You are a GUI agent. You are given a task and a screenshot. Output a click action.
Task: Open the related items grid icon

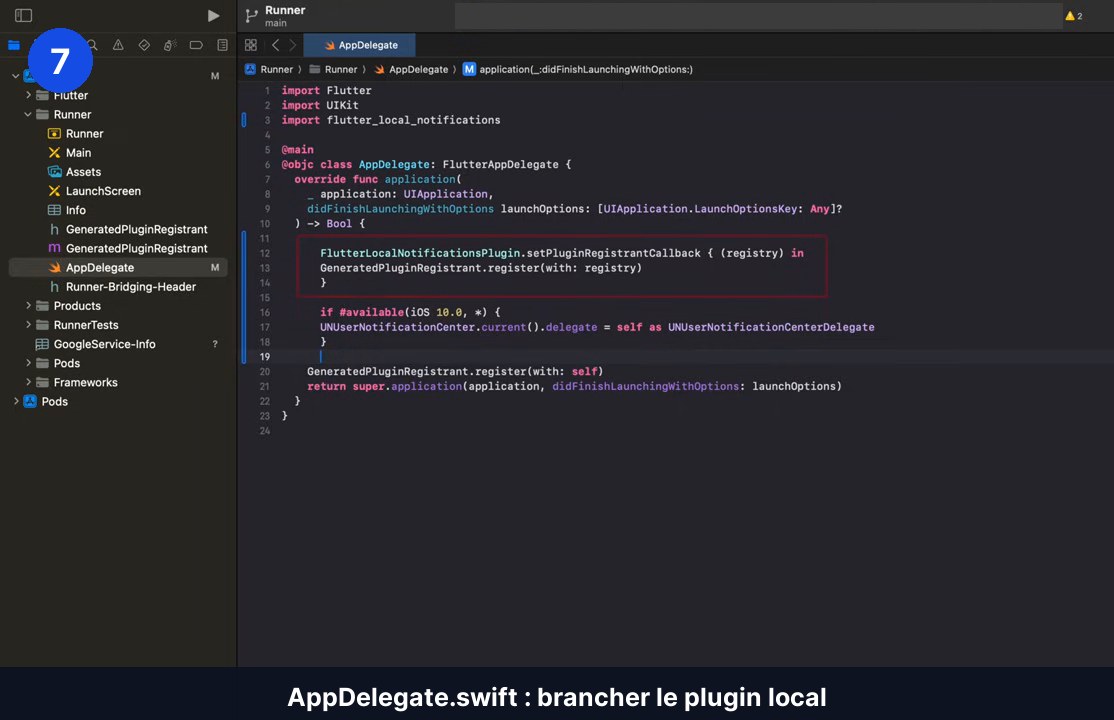(251, 45)
